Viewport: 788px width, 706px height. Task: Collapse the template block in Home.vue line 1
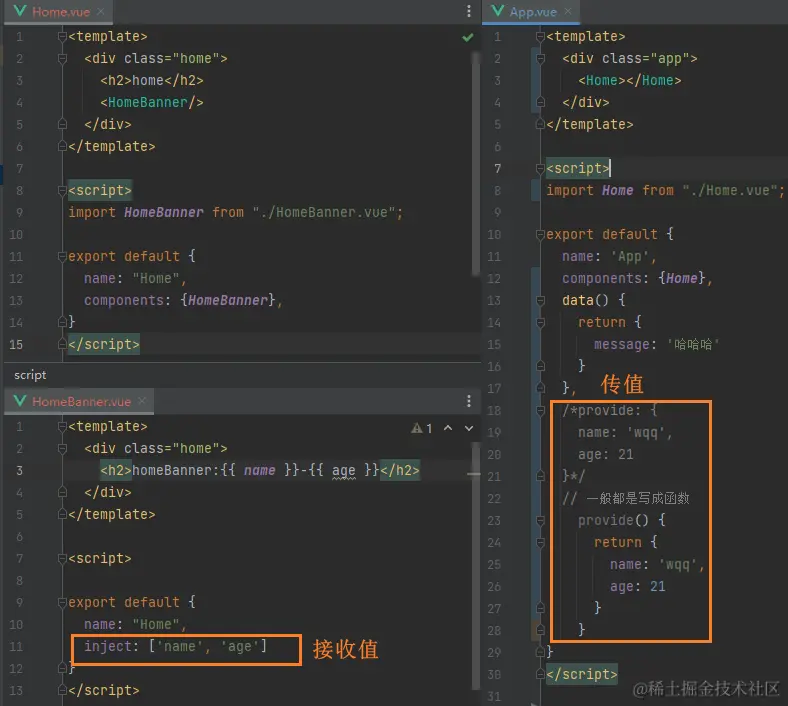62,37
